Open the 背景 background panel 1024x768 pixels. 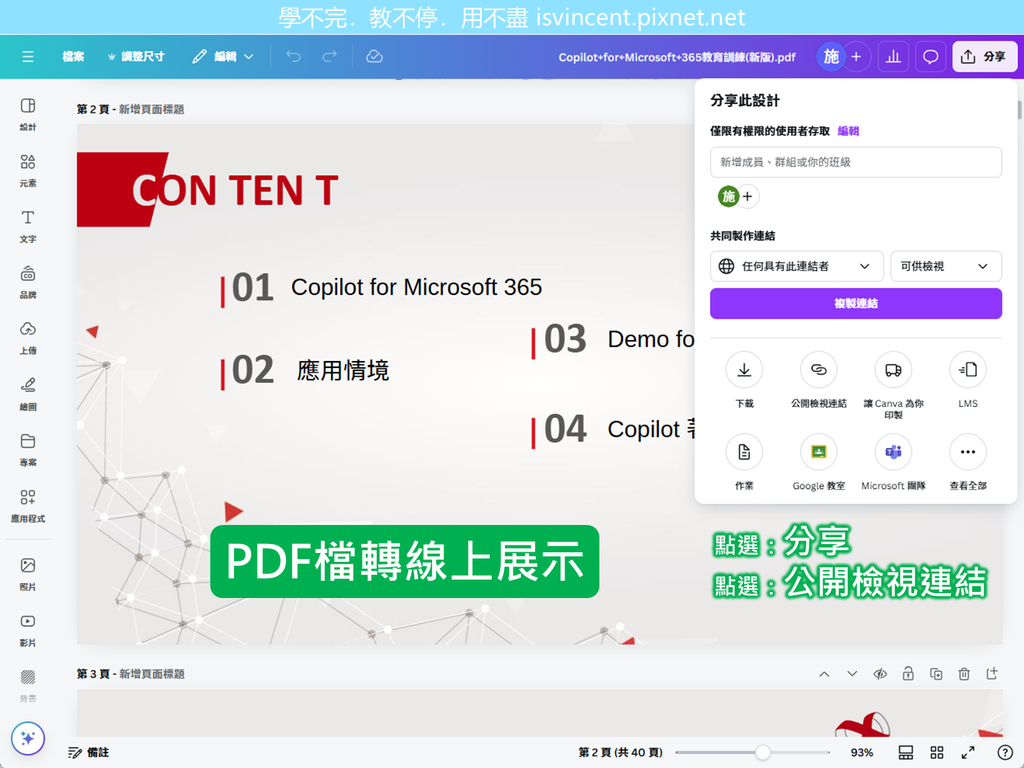coord(27,686)
